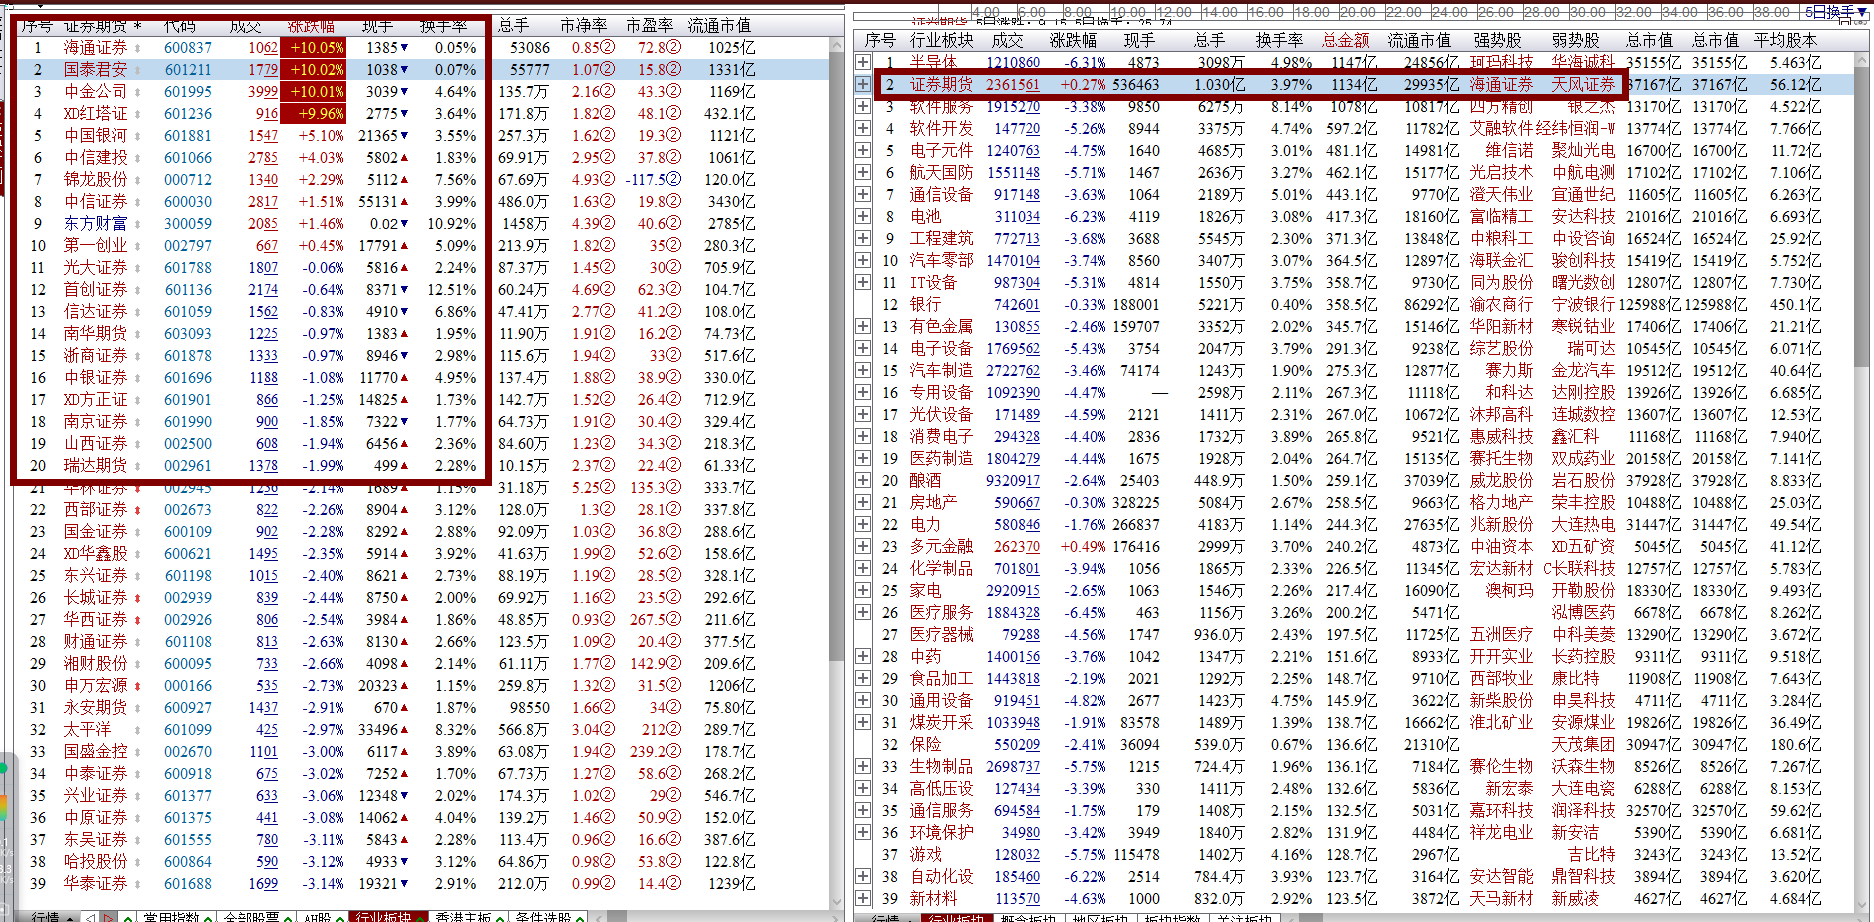
Task: Select the 东方财富 stock row
Action: tap(424, 223)
